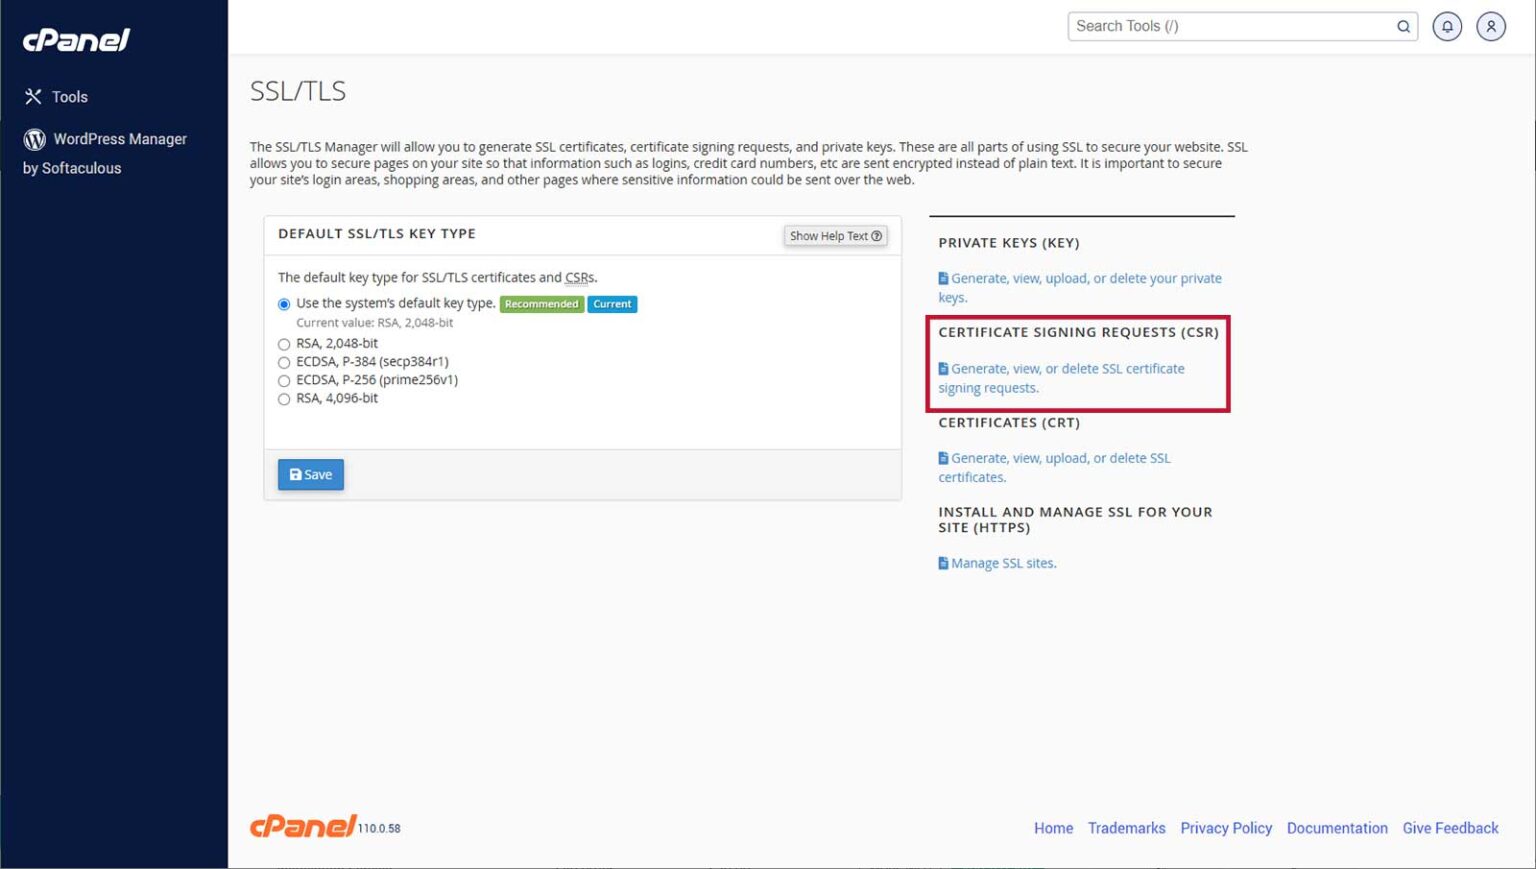Click the document icon beside Manage SSL sites
The image size is (1536, 869).
pyautogui.click(x=943, y=563)
